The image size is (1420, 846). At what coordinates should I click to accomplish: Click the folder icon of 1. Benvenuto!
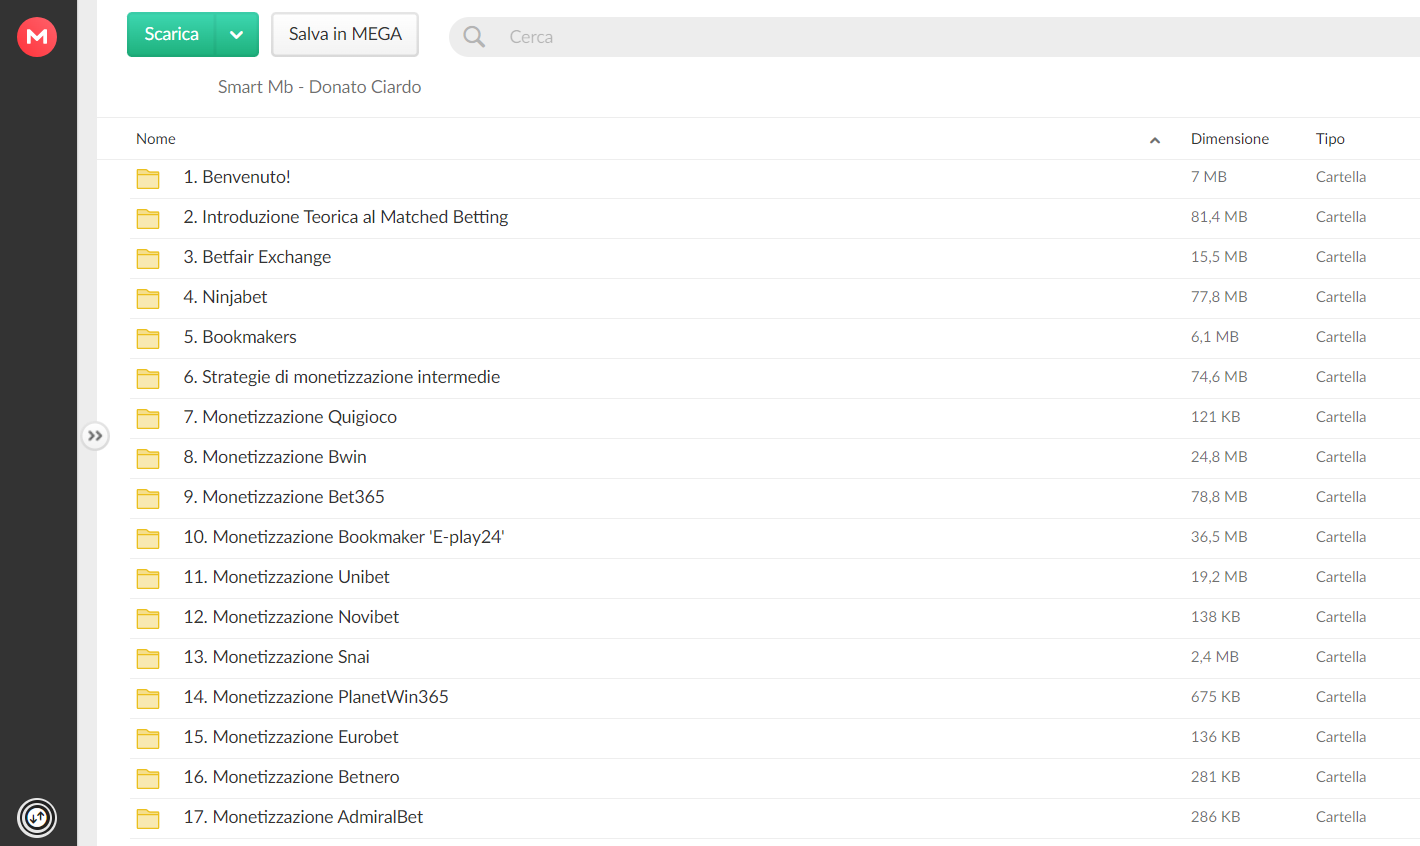point(148,178)
